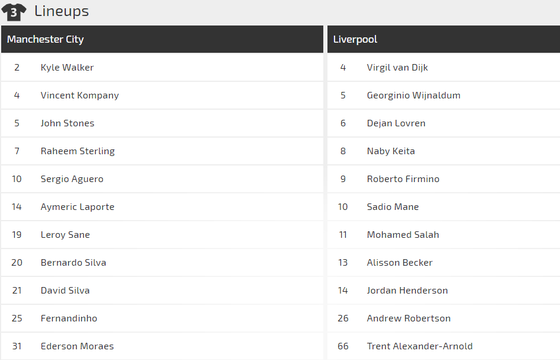Open Mohamed Salah's profile

click(x=403, y=235)
